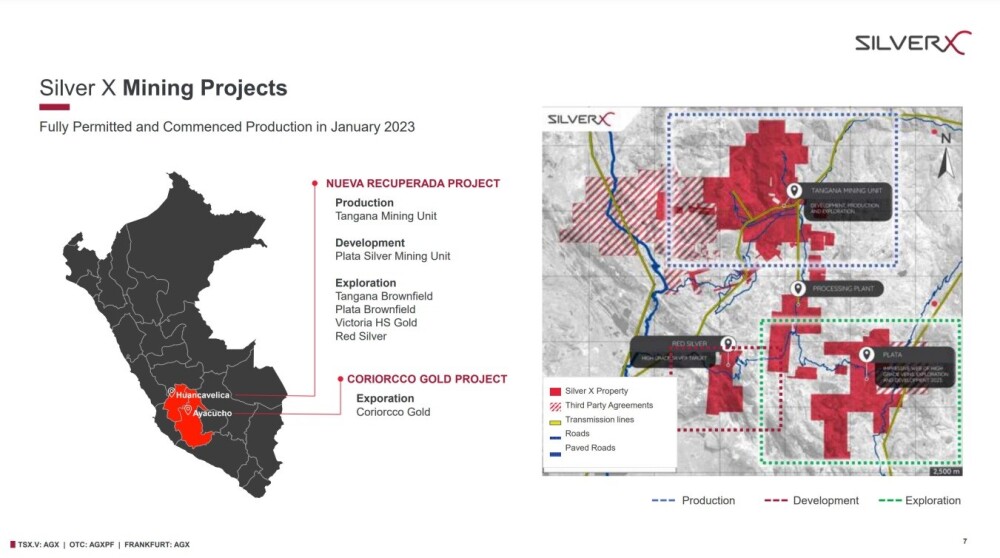Click the 2,500 m scale bar label
This screenshot has height=558, width=1000.
(946, 471)
